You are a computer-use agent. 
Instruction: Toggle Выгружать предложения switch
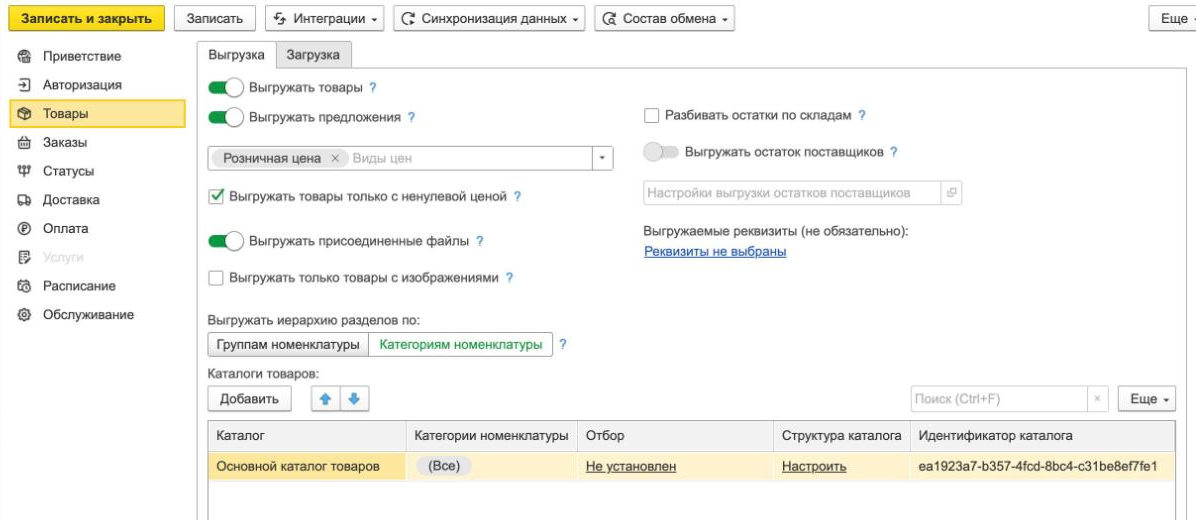226,117
